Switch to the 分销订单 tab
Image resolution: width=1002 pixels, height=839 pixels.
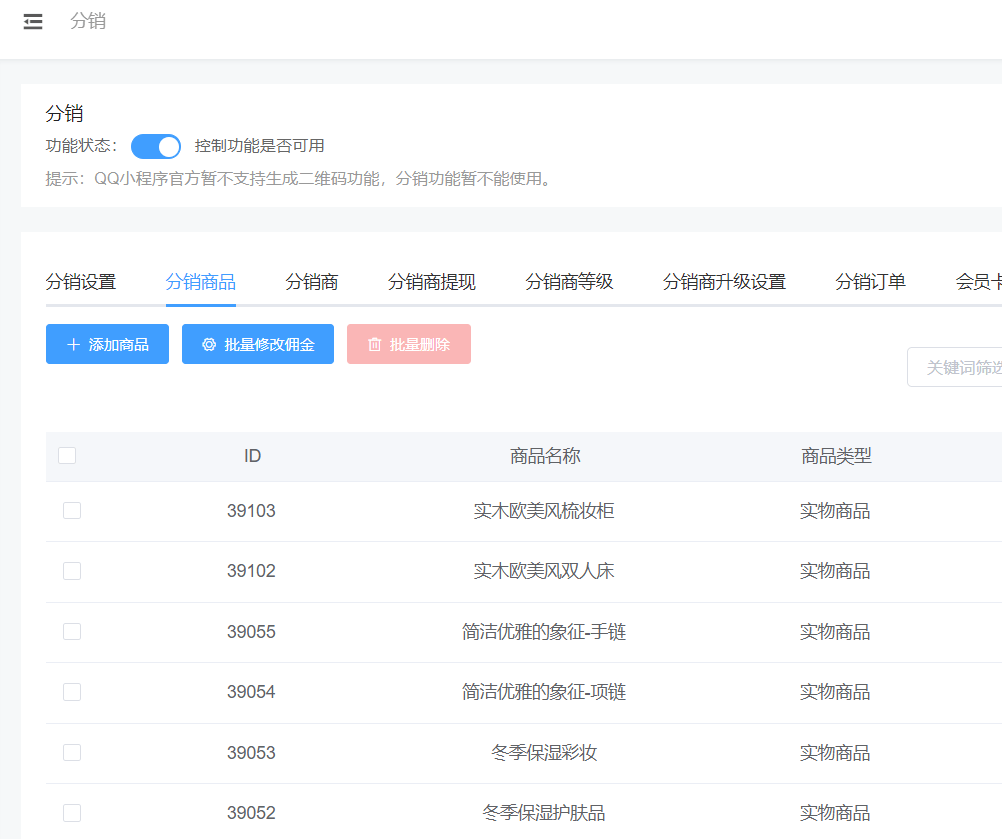(870, 282)
